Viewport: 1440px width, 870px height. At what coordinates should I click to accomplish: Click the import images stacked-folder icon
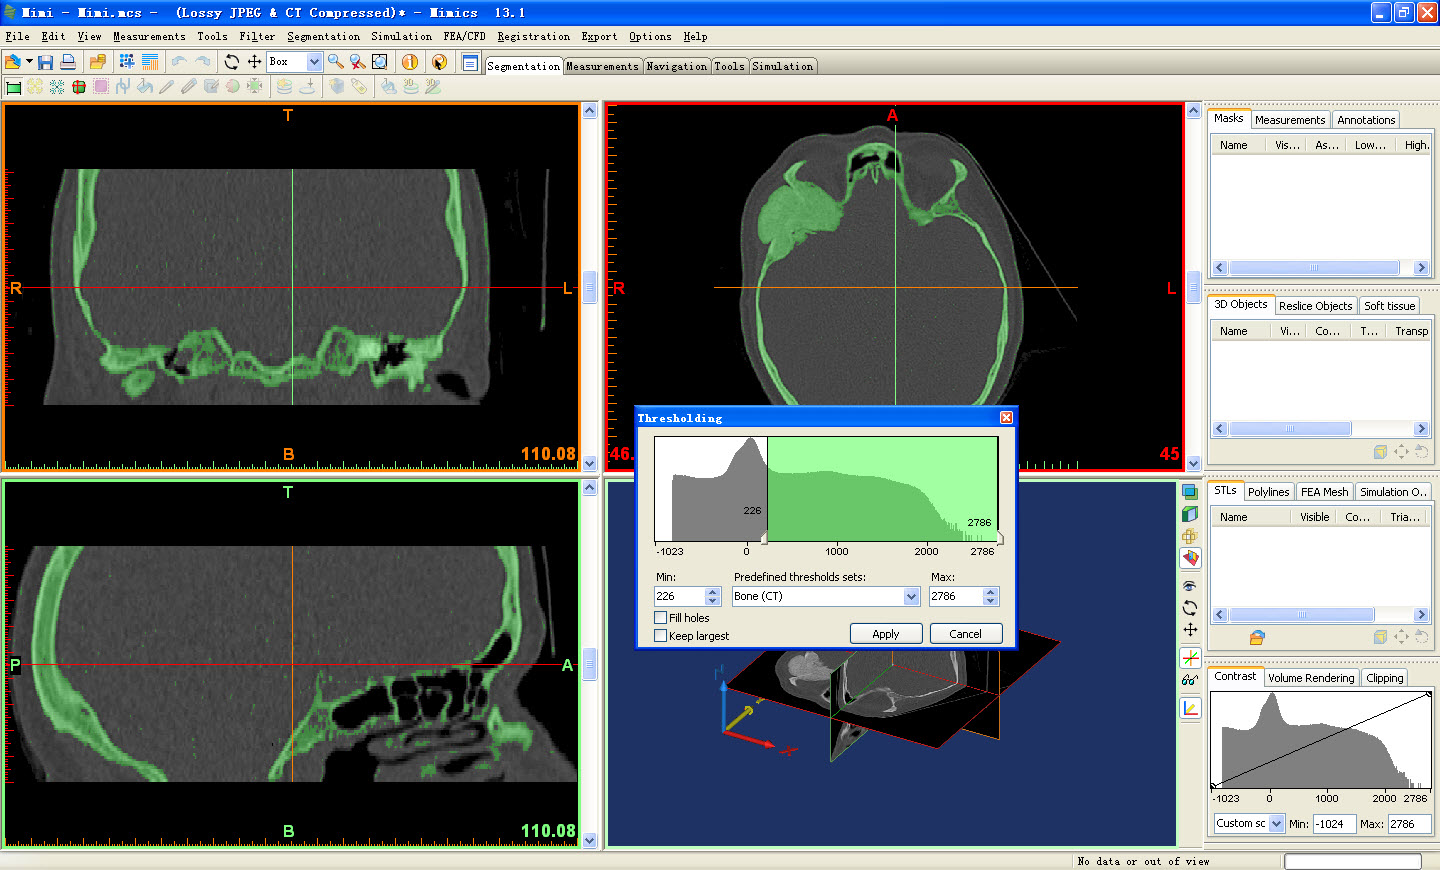[97, 62]
